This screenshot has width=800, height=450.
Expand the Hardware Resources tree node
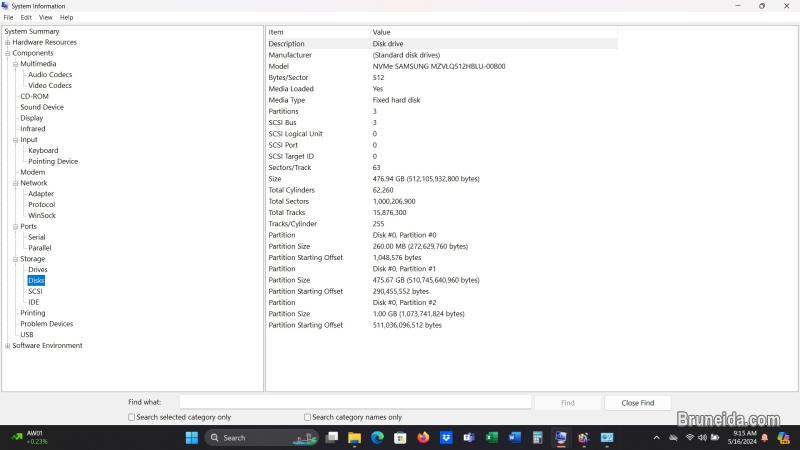pyautogui.click(x=8, y=42)
